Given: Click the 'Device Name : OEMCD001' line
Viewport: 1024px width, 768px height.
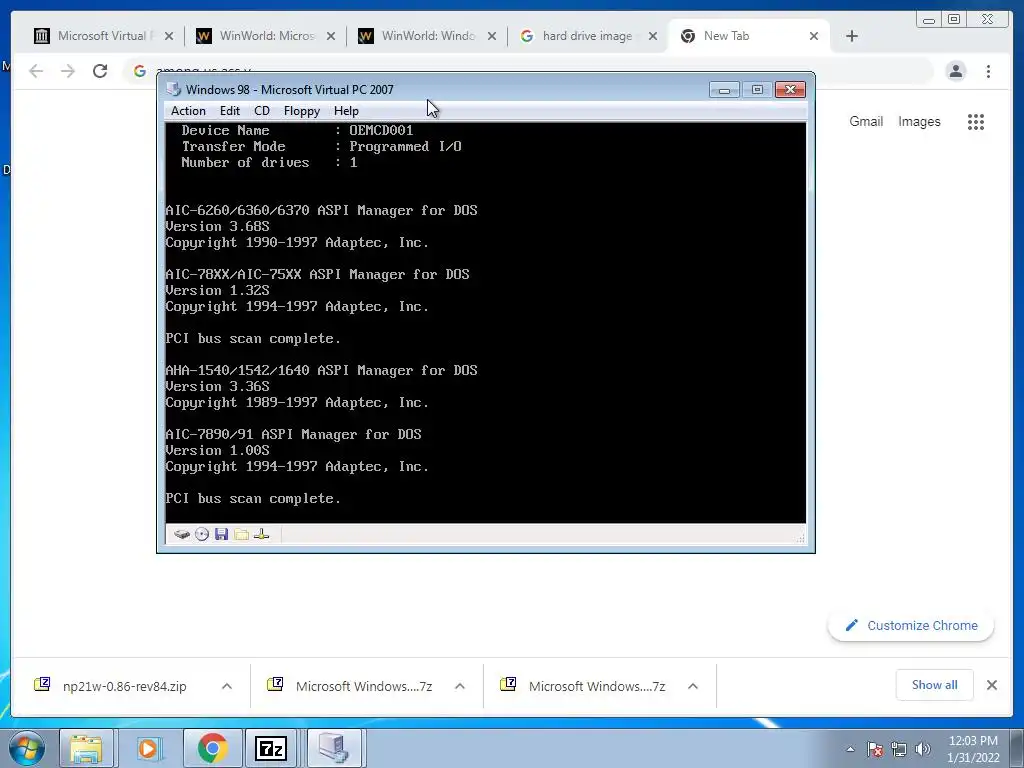Looking at the screenshot, I should (297, 130).
